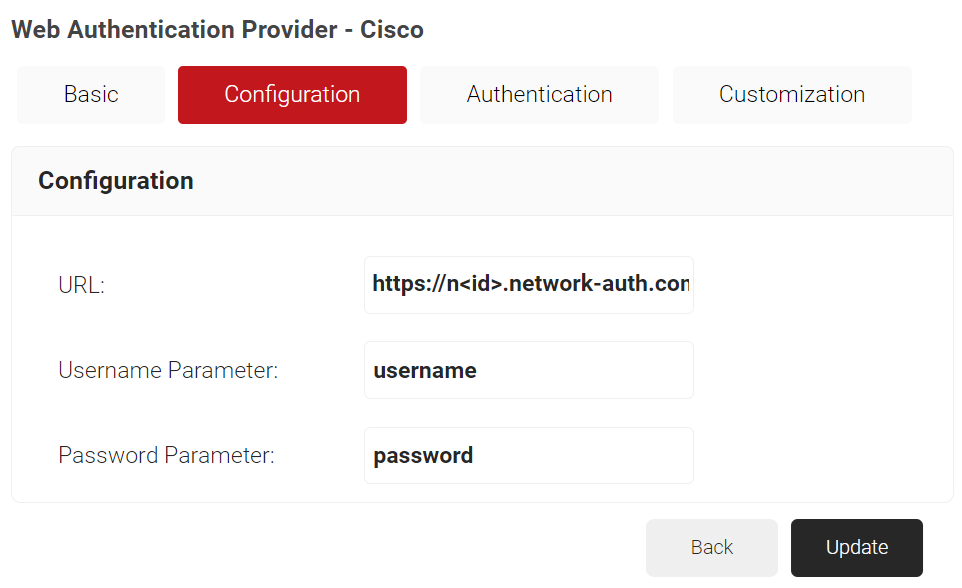Viewport: 962px width, 588px height.
Task: Click the red highlighted active tab
Action: coord(292,95)
